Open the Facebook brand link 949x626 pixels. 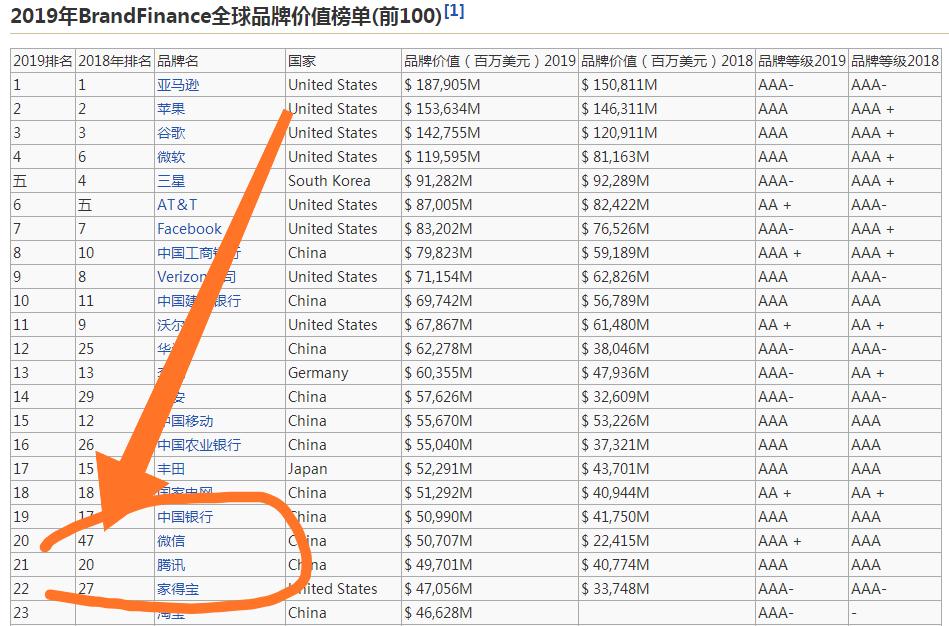(189, 228)
